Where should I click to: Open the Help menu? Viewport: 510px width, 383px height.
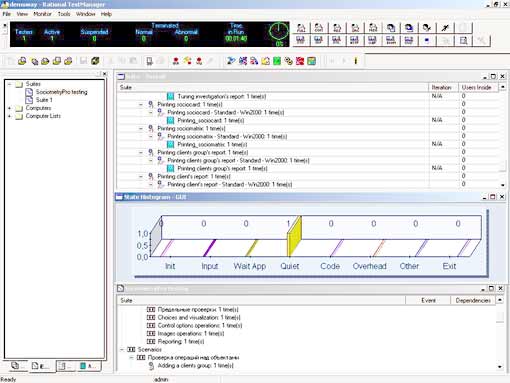click(x=106, y=14)
